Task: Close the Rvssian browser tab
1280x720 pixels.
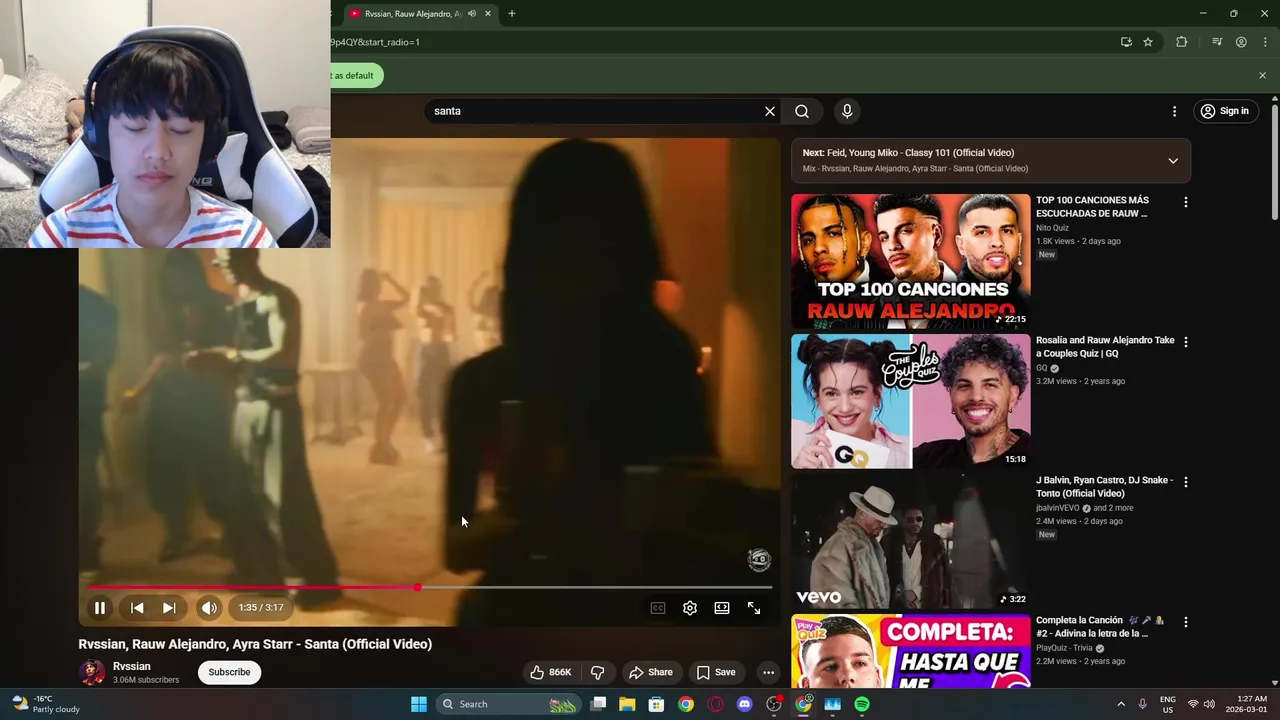Action: click(488, 14)
